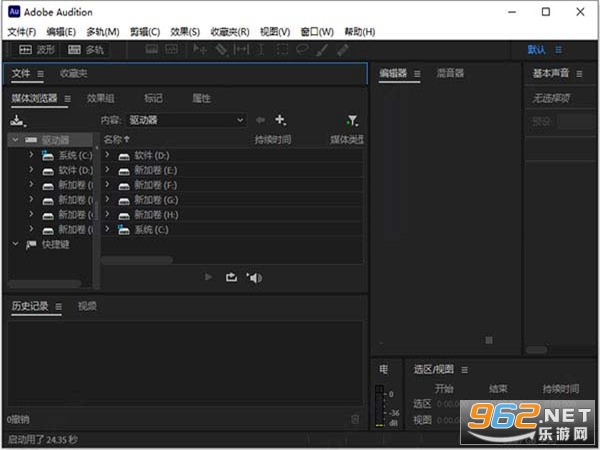Open the 帮助(H) menu
Image resolution: width=600 pixels, height=450 pixels.
(360, 32)
